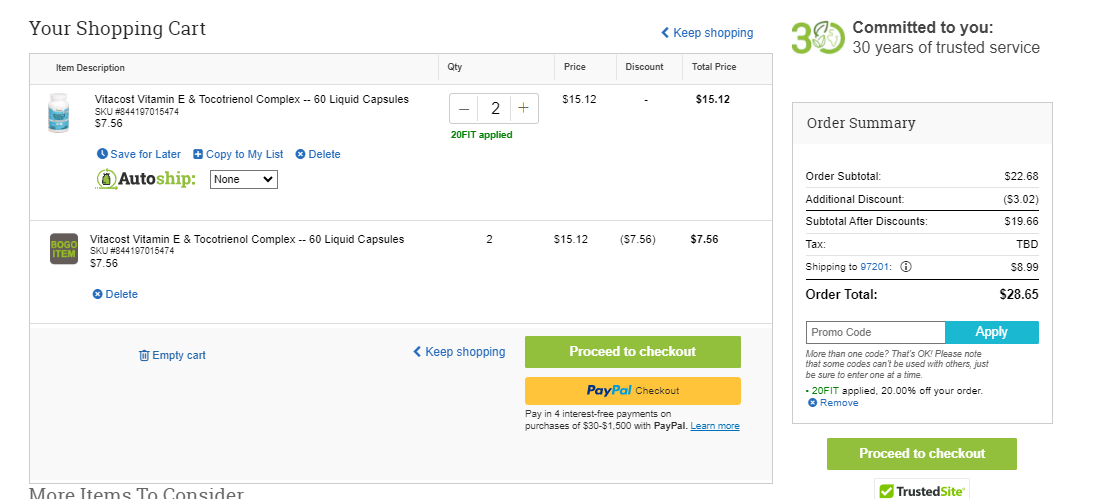Image resolution: width=1110 pixels, height=499 pixels.
Task: Open BOGO Vitamin E product title
Action: point(247,239)
